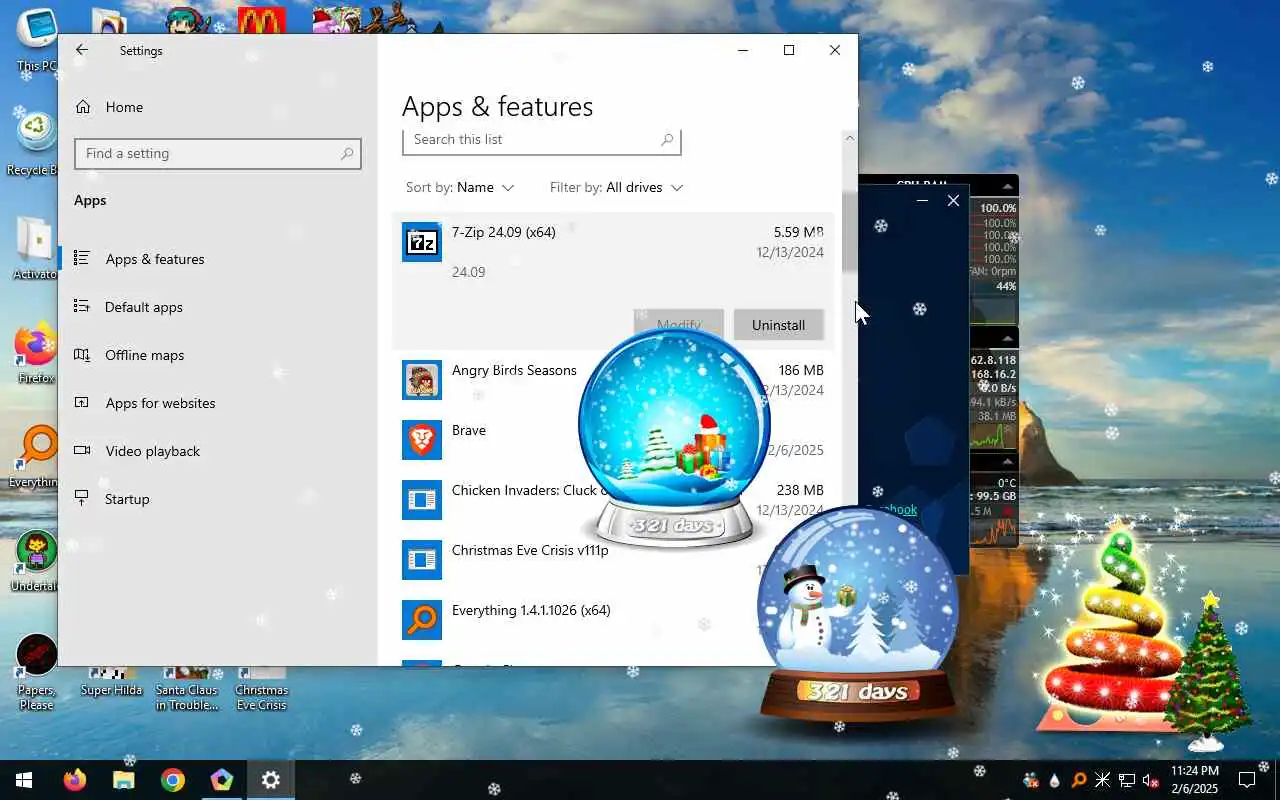Viewport: 1280px width, 800px height.
Task: Open File Explorer from the taskbar
Action: point(124,780)
